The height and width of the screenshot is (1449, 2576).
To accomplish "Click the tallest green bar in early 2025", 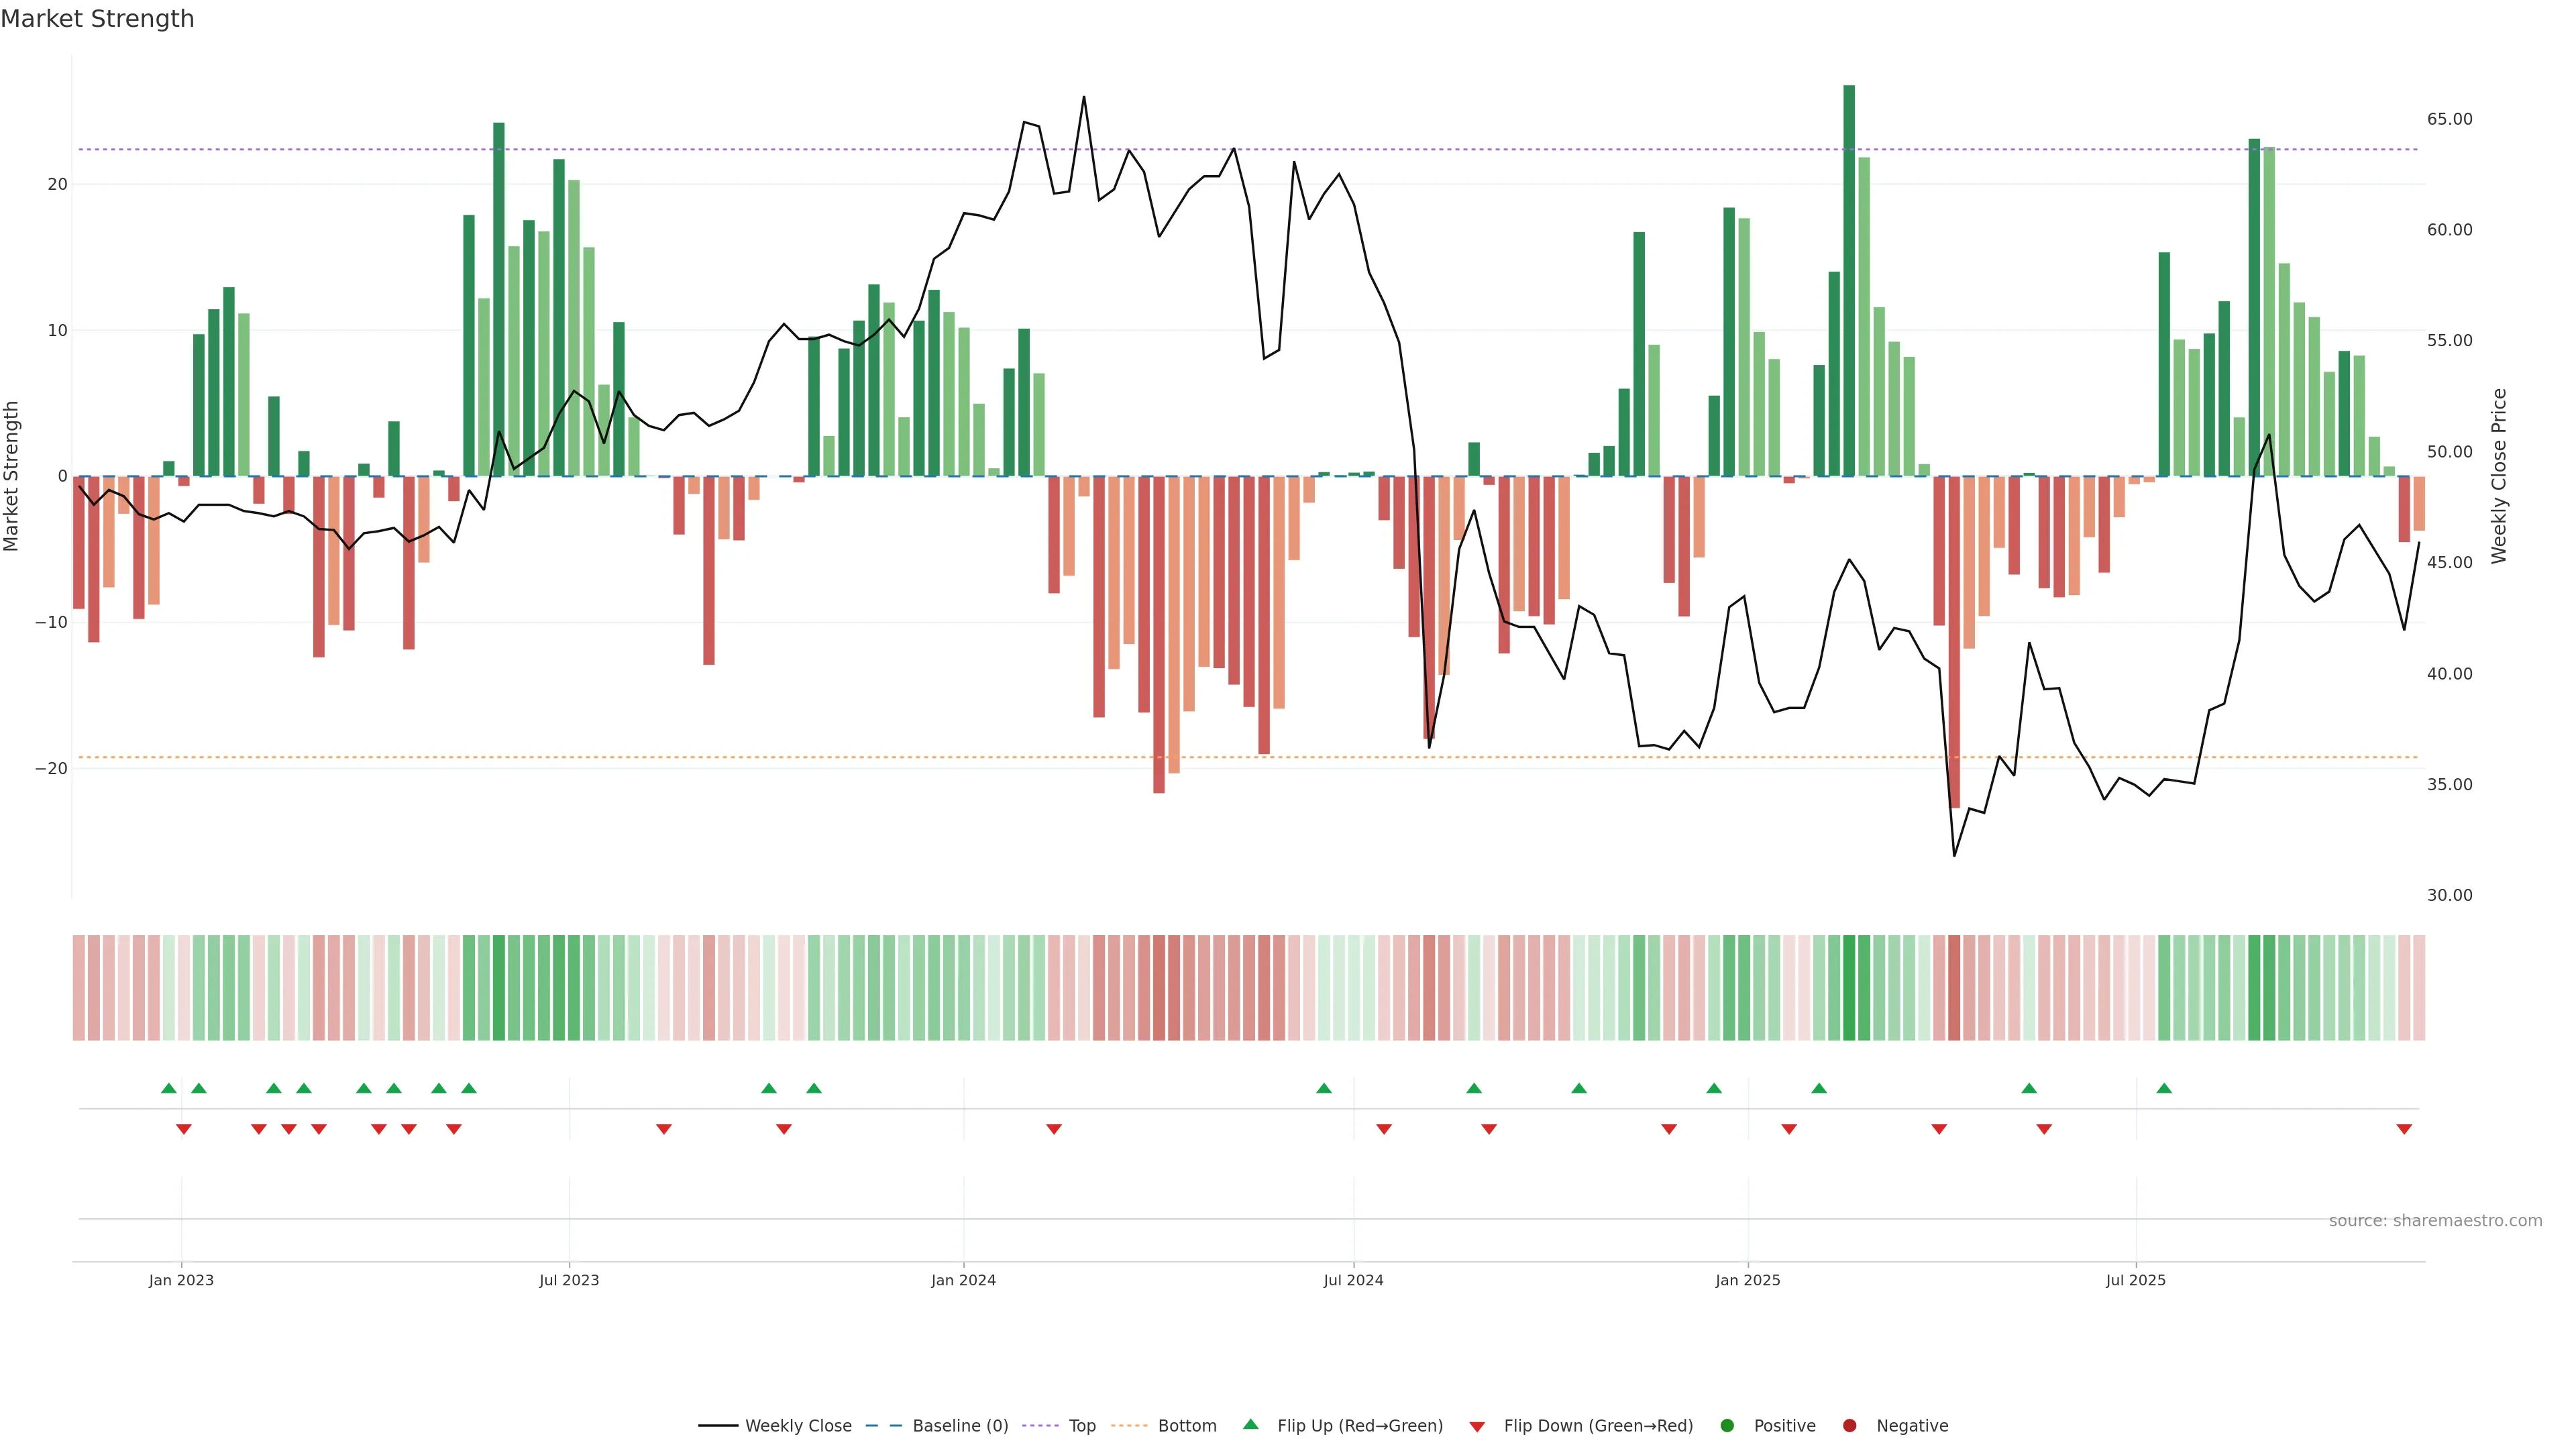I will pyautogui.click(x=1849, y=280).
